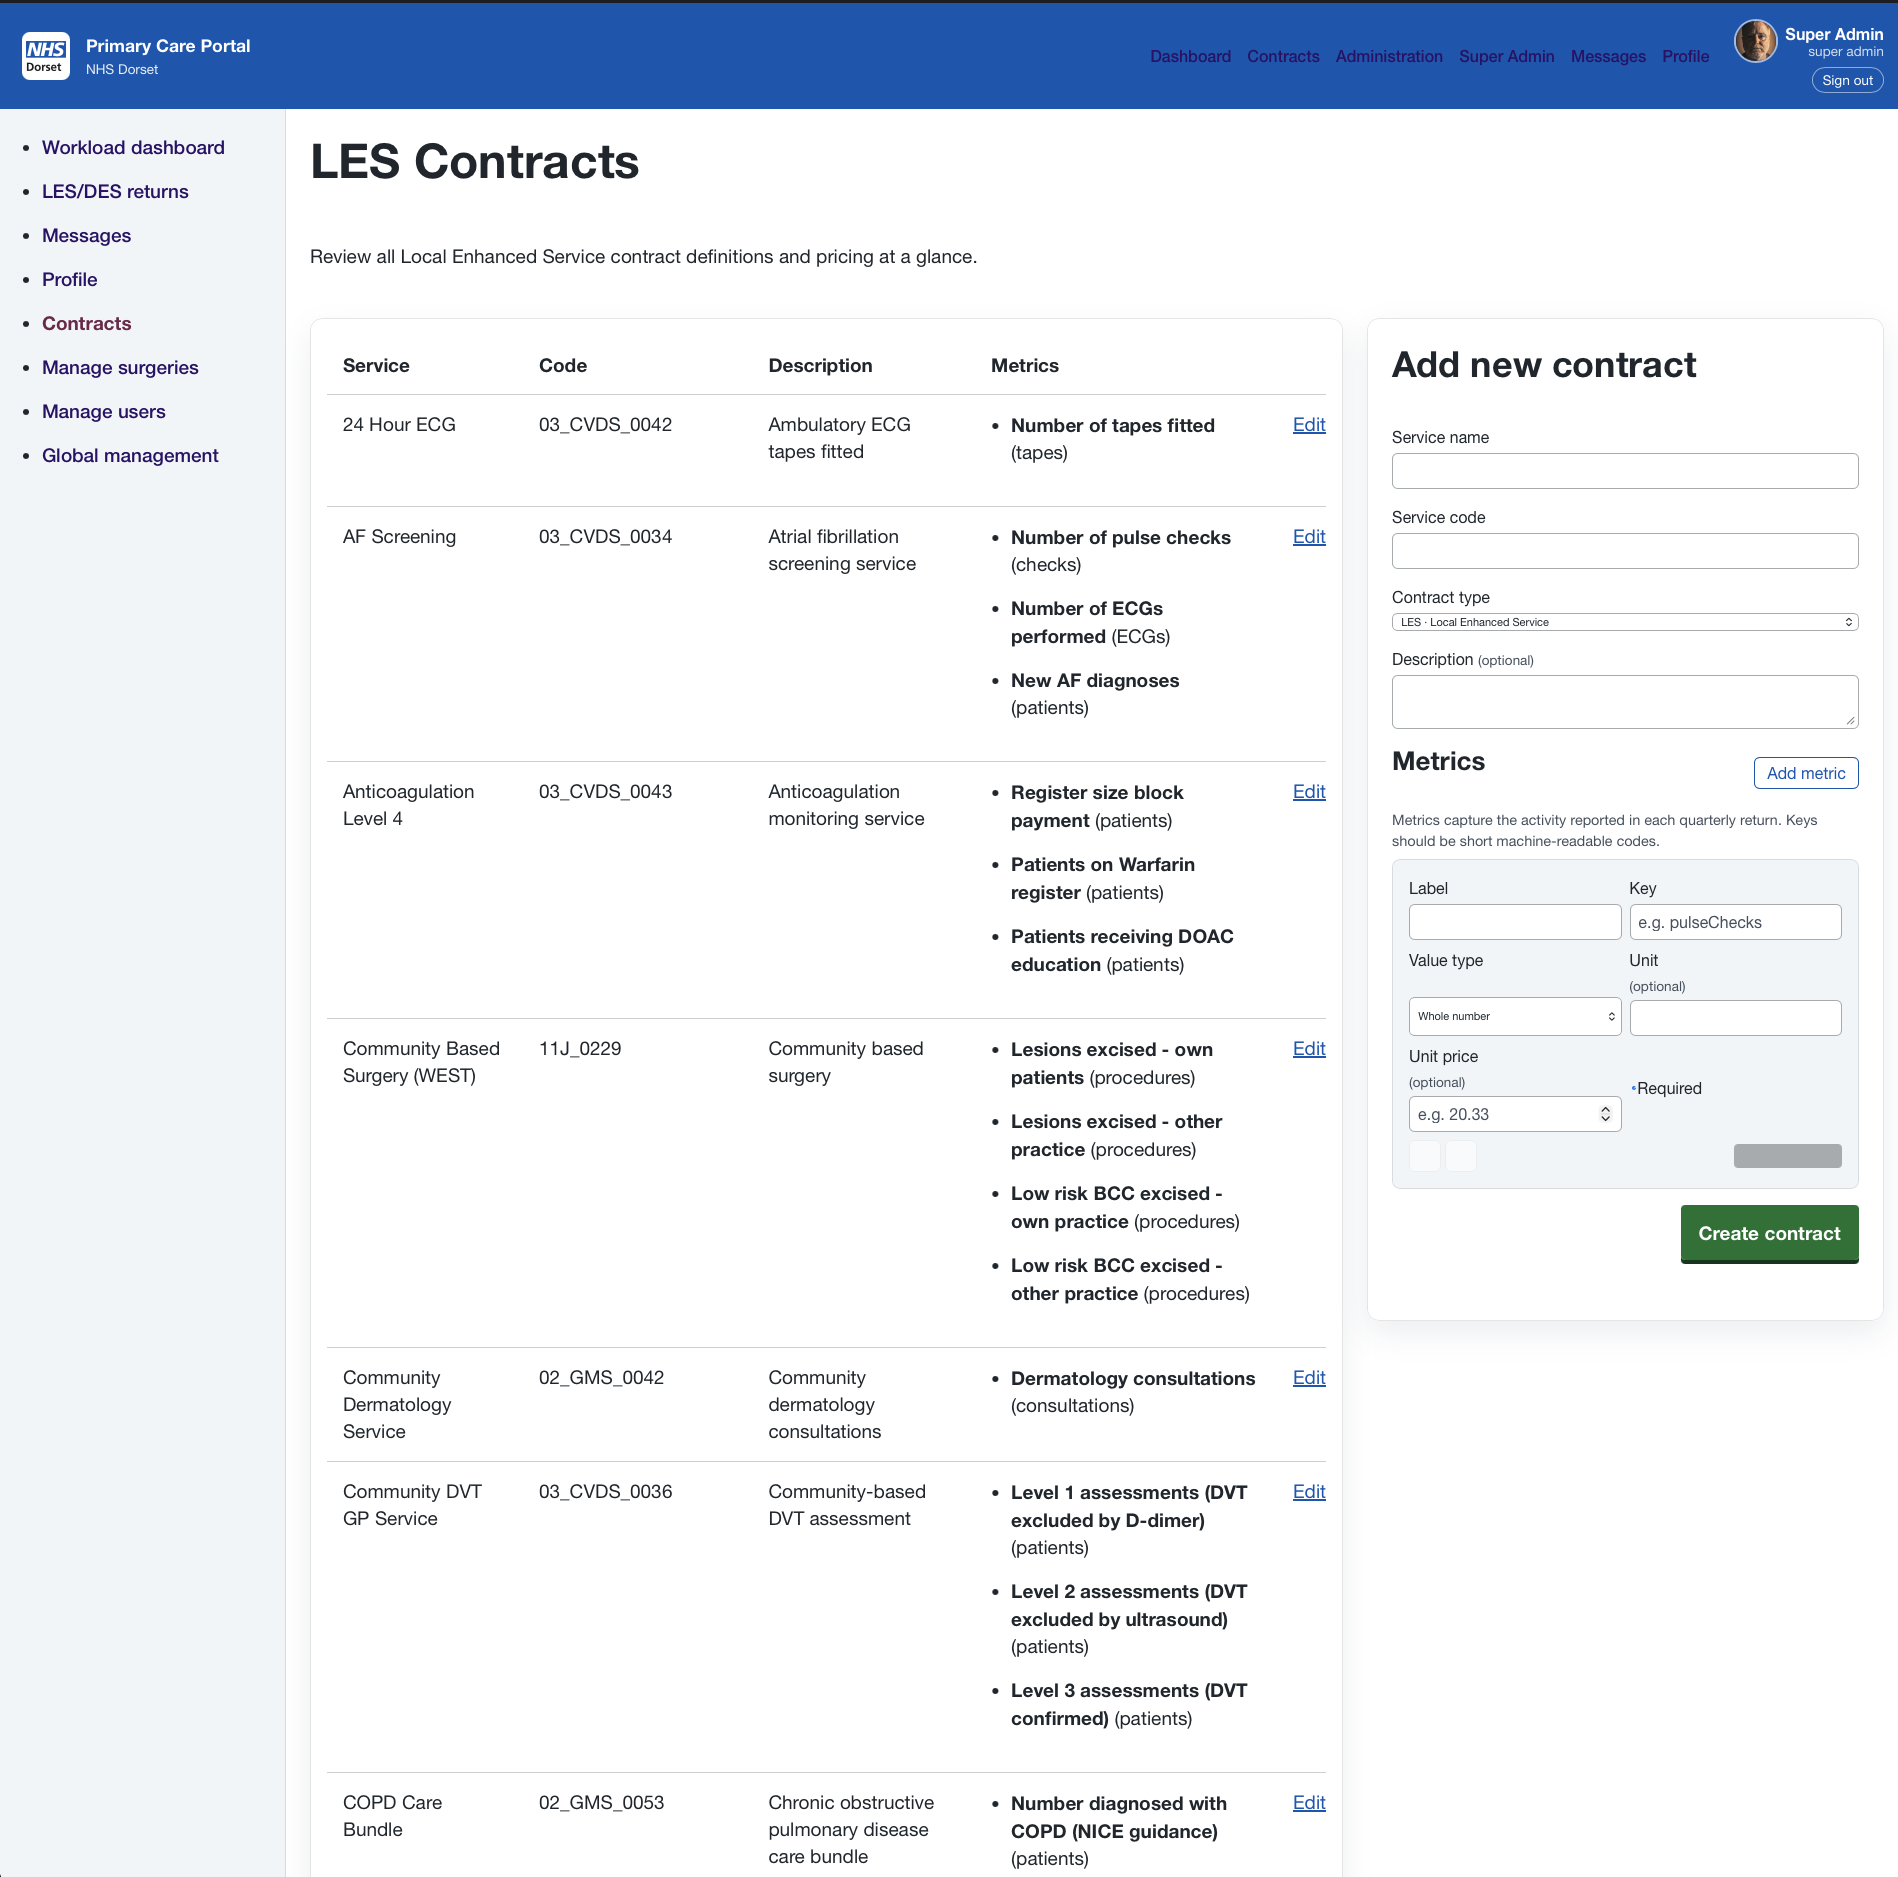Click the Add metric button
The width and height of the screenshot is (1898, 1877).
click(x=1805, y=772)
